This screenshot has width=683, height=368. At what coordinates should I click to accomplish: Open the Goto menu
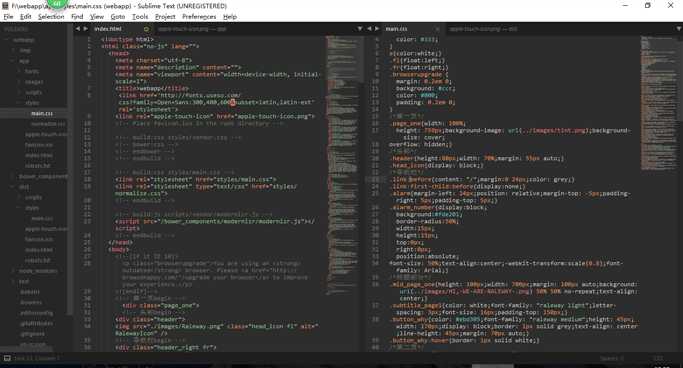pos(118,17)
